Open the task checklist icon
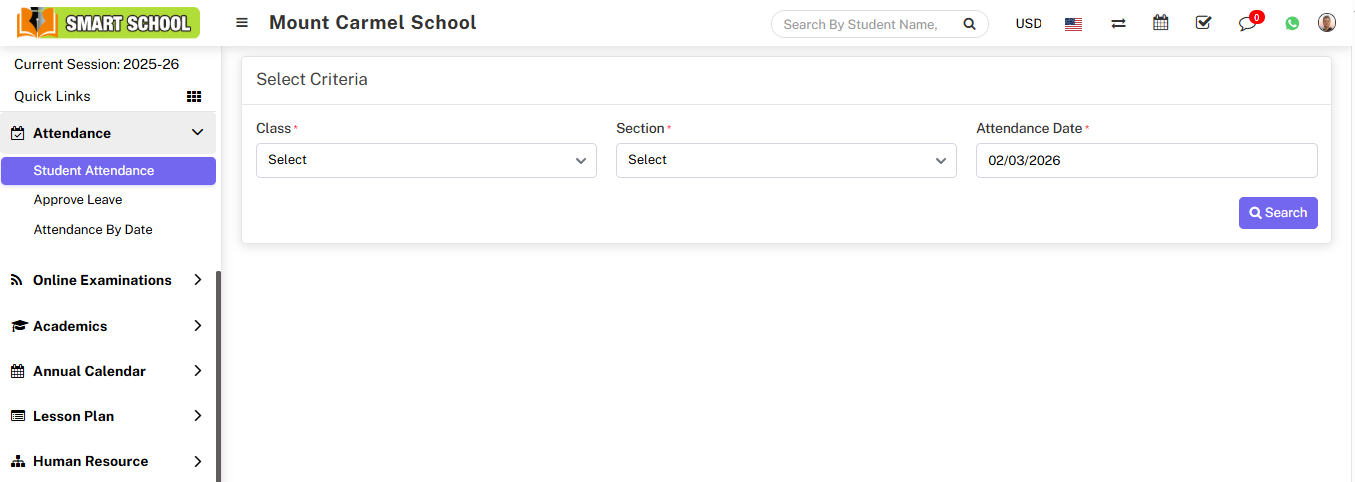Screen dimensions: 1355x482 (x=1203, y=23)
